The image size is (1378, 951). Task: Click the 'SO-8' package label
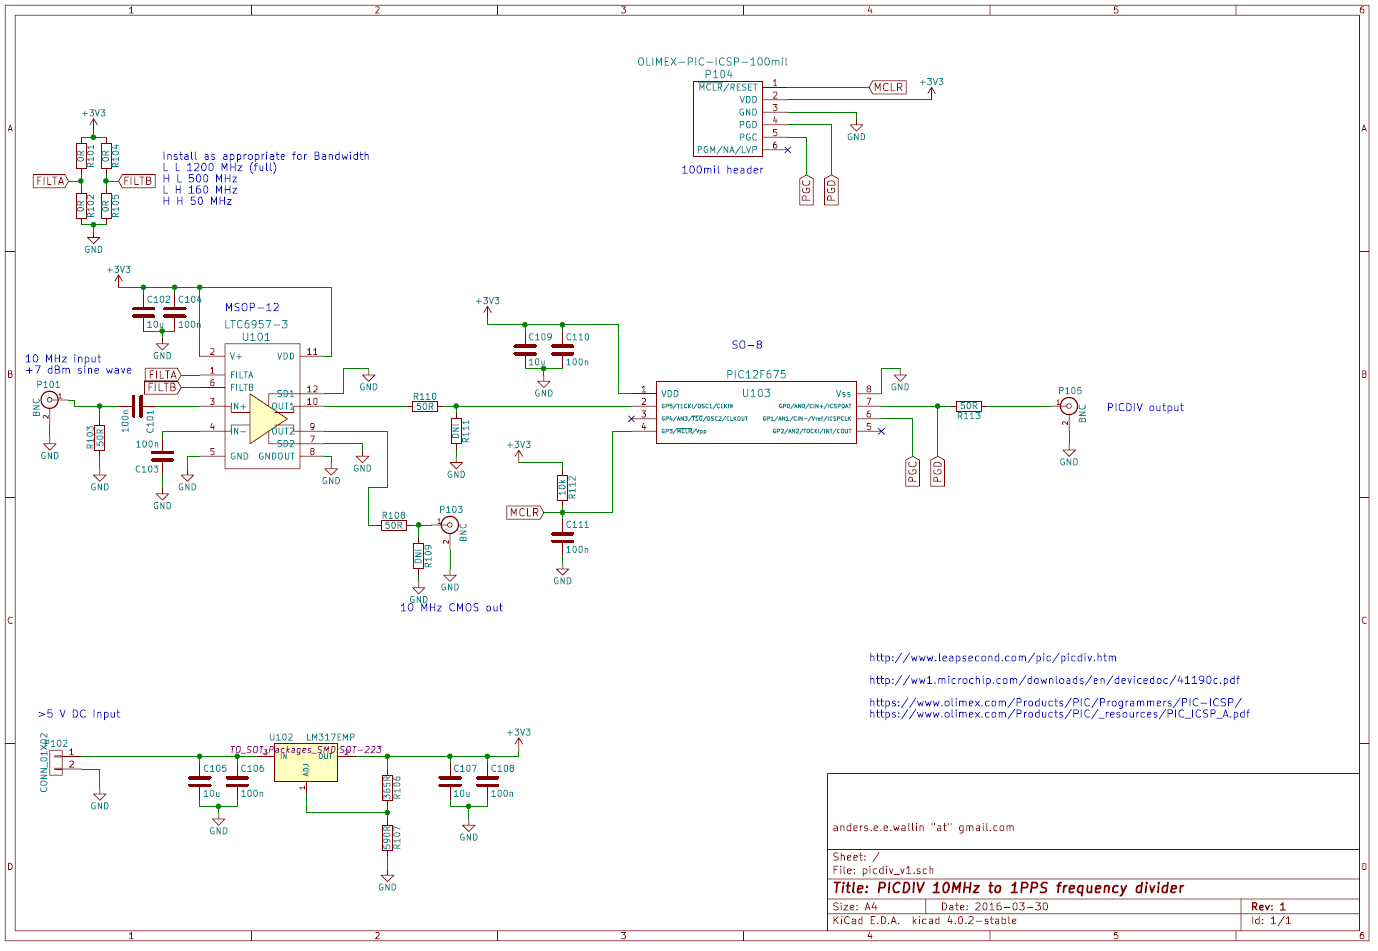click(747, 345)
